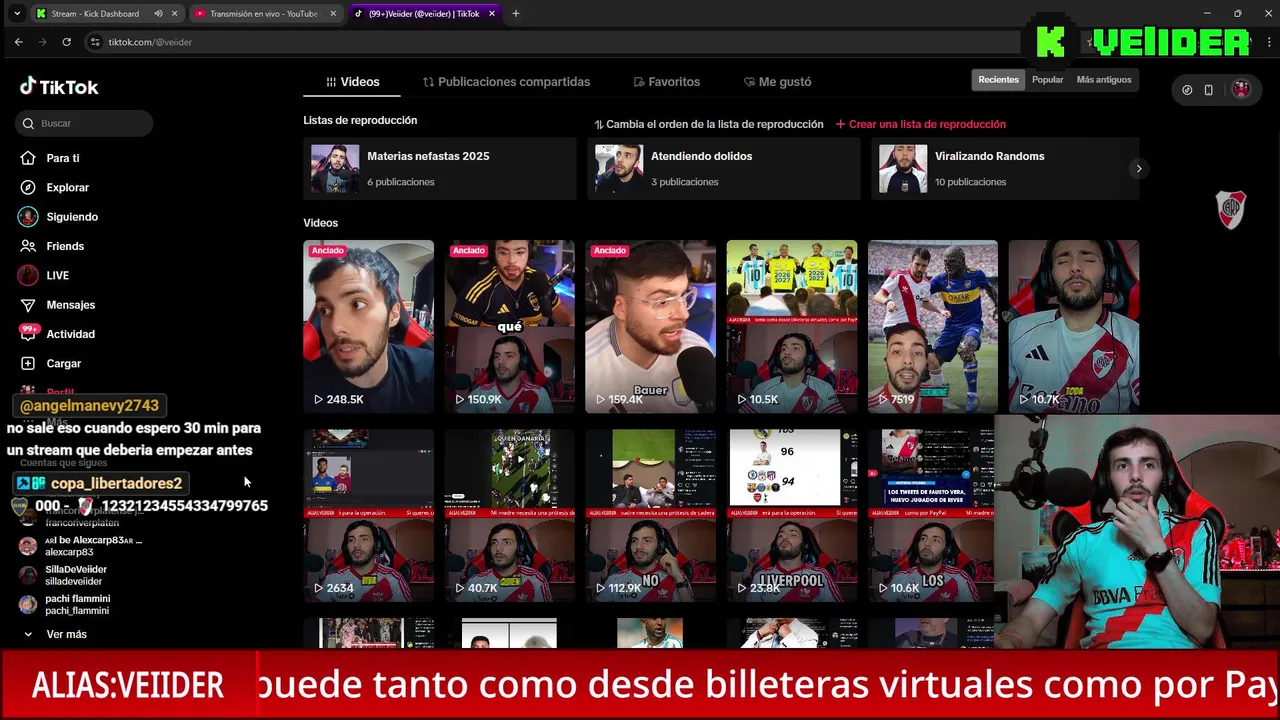Click the Buscar search field
This screenshot has width=1280, height=720.
click(84, 123)
